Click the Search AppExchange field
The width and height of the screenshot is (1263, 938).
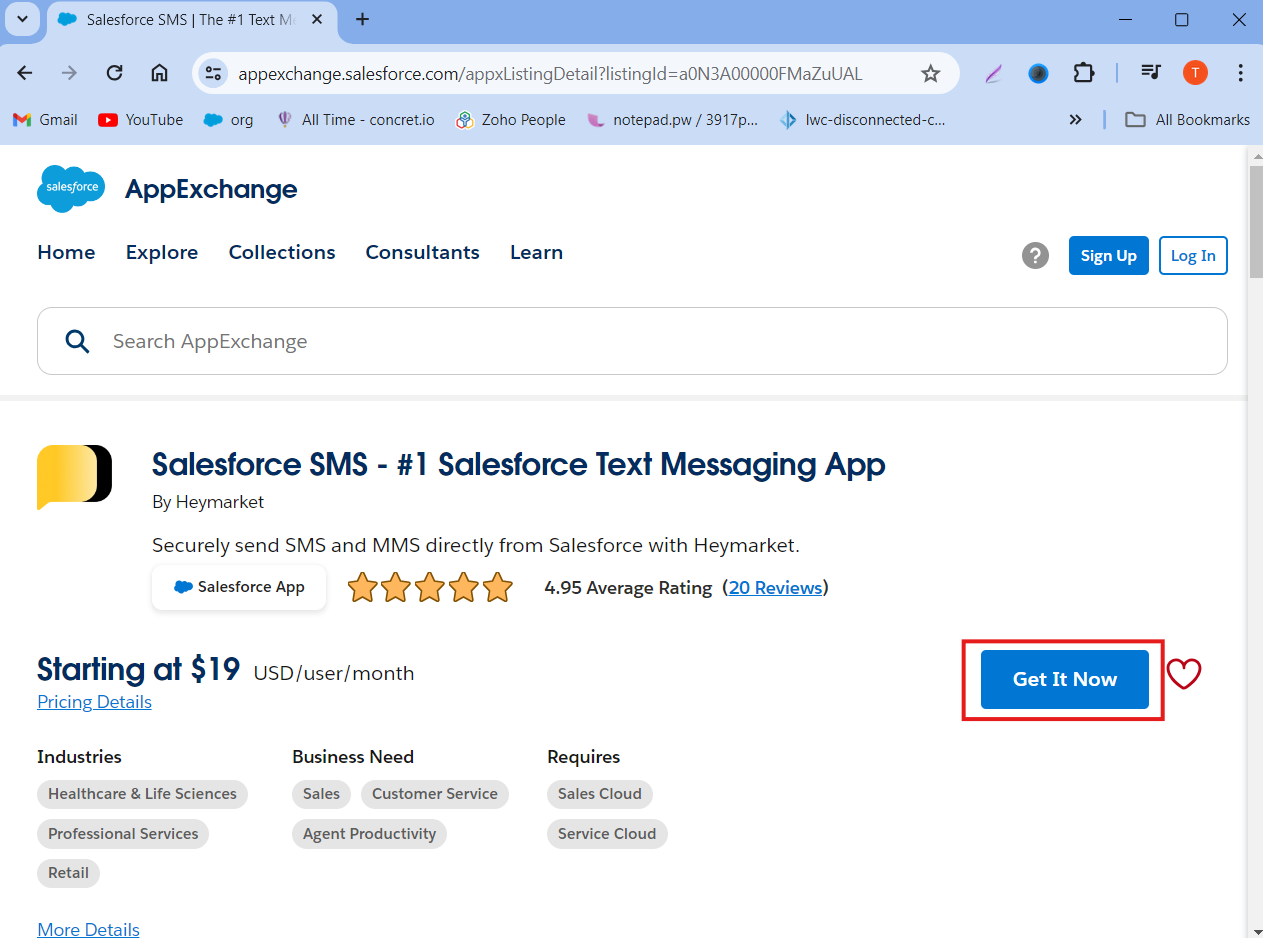(x=632, y=341)
